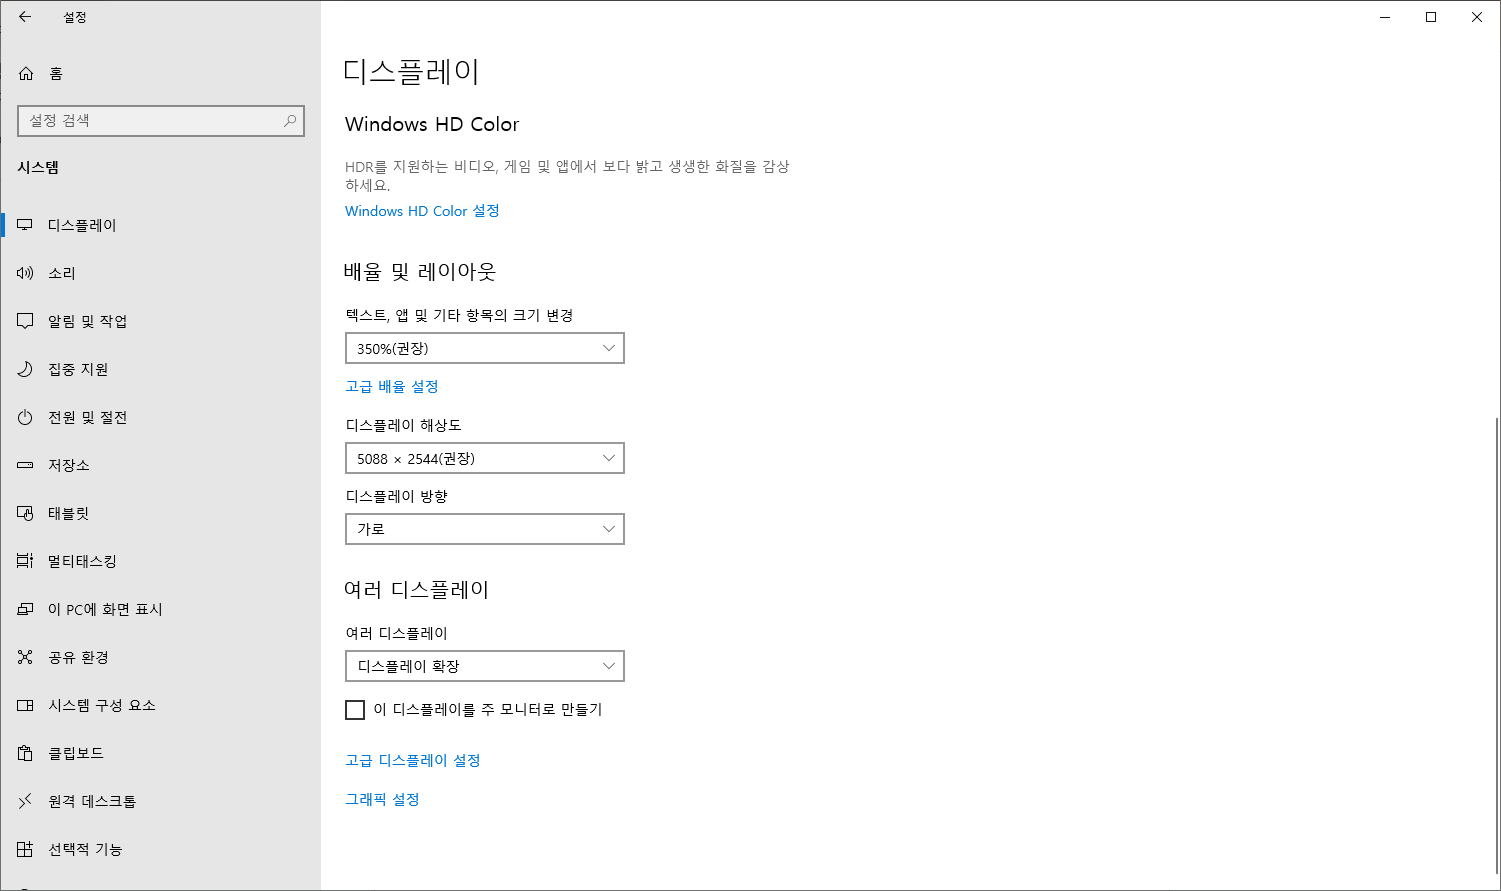Open 클립보드 settings from sidebar

(x=25, y=753)
